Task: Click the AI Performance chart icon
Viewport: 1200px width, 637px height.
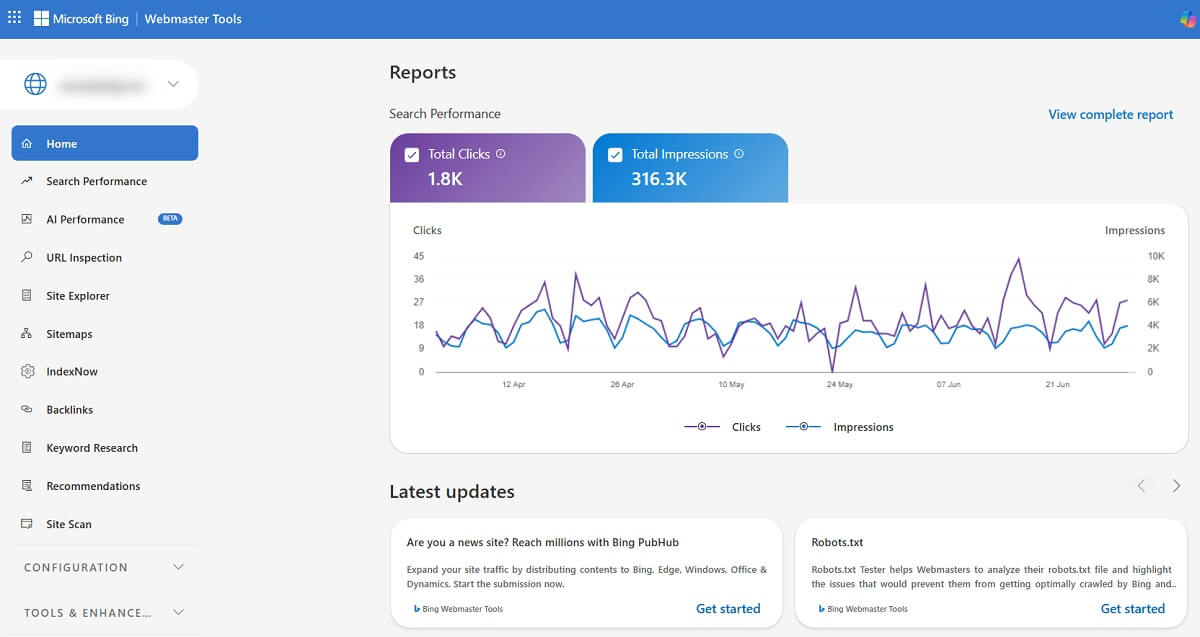Action: click(27, 219)
